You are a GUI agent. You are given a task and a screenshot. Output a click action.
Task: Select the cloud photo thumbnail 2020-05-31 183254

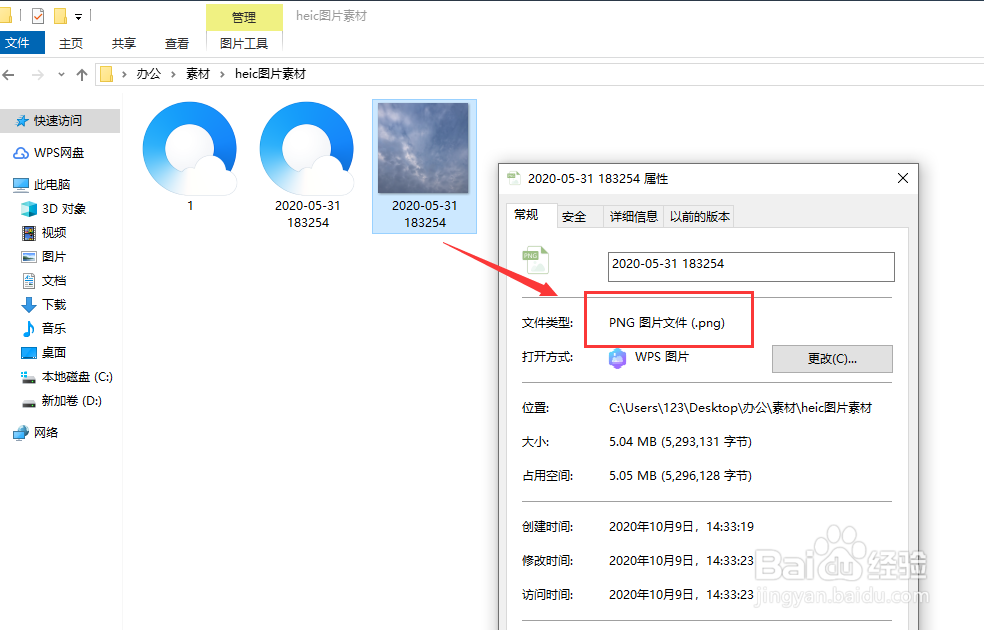(x=424, y=147)
